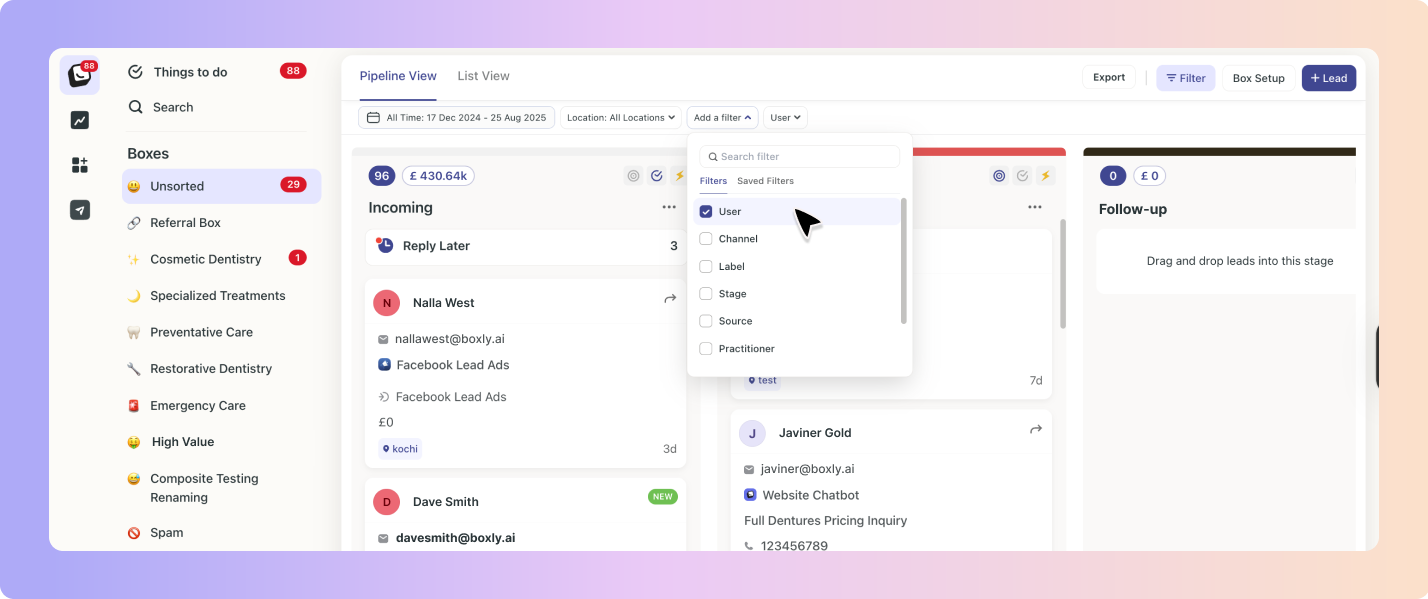Check the Stage filter checkbox
This screenshot has width=1428, height=599.
(706, 294)
